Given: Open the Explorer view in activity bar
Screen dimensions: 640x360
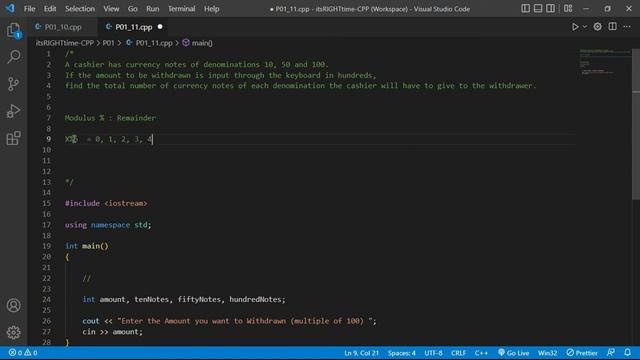Looking at the screenshot, I should coord(13,31).
